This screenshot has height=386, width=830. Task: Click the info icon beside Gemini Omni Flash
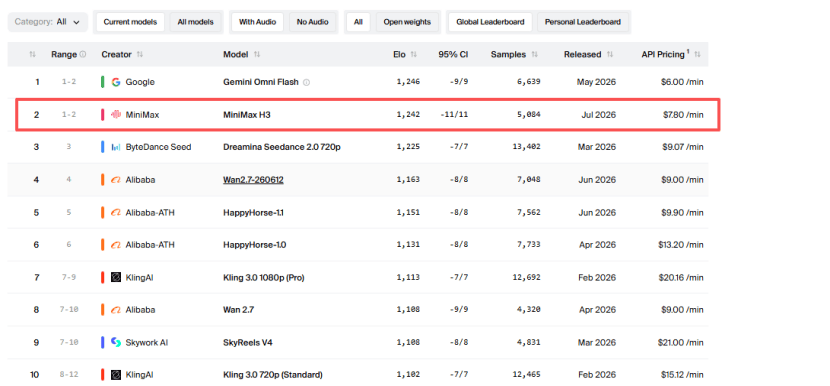306,82
